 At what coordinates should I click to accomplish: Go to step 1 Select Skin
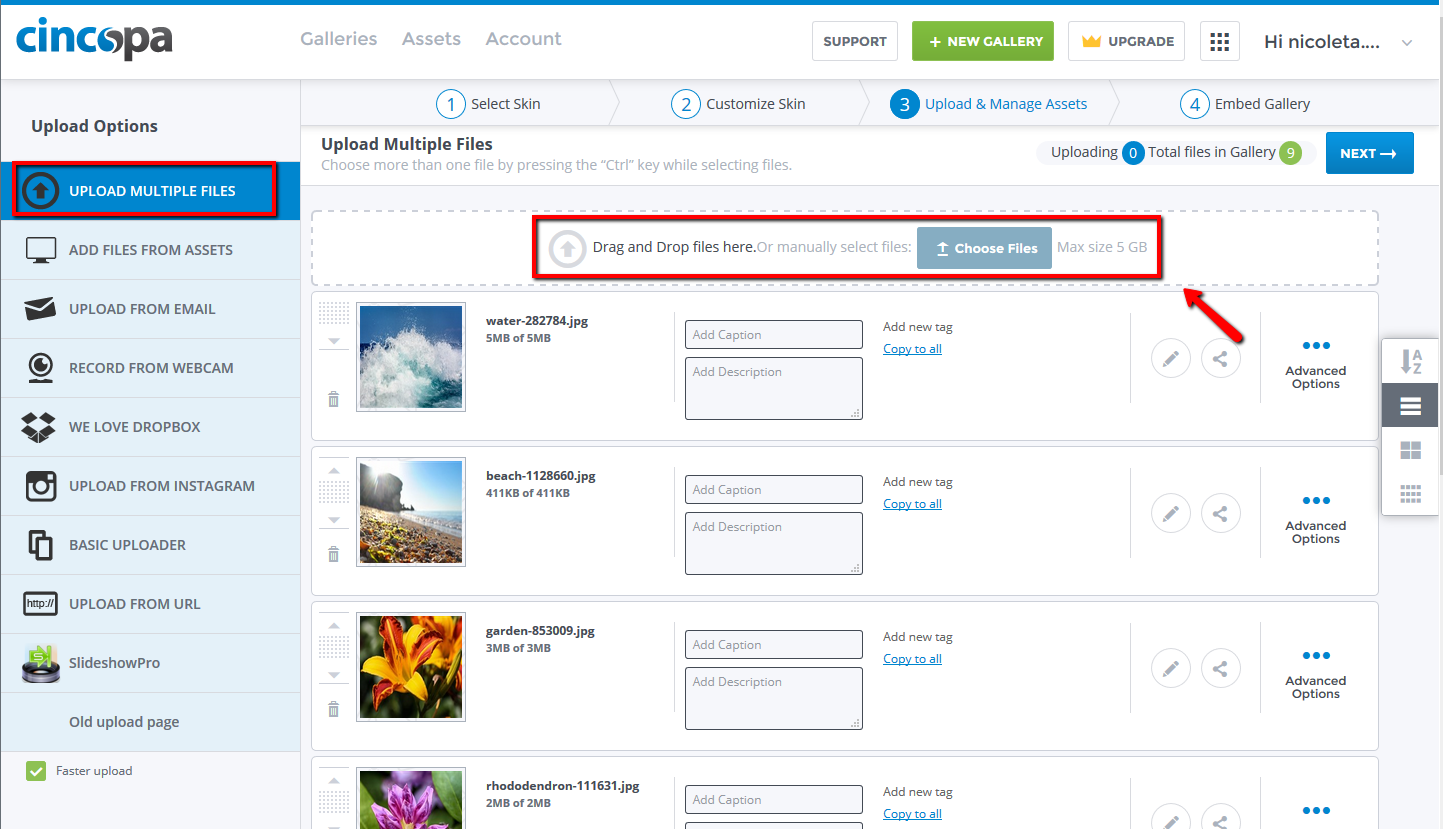coord(488,104)
